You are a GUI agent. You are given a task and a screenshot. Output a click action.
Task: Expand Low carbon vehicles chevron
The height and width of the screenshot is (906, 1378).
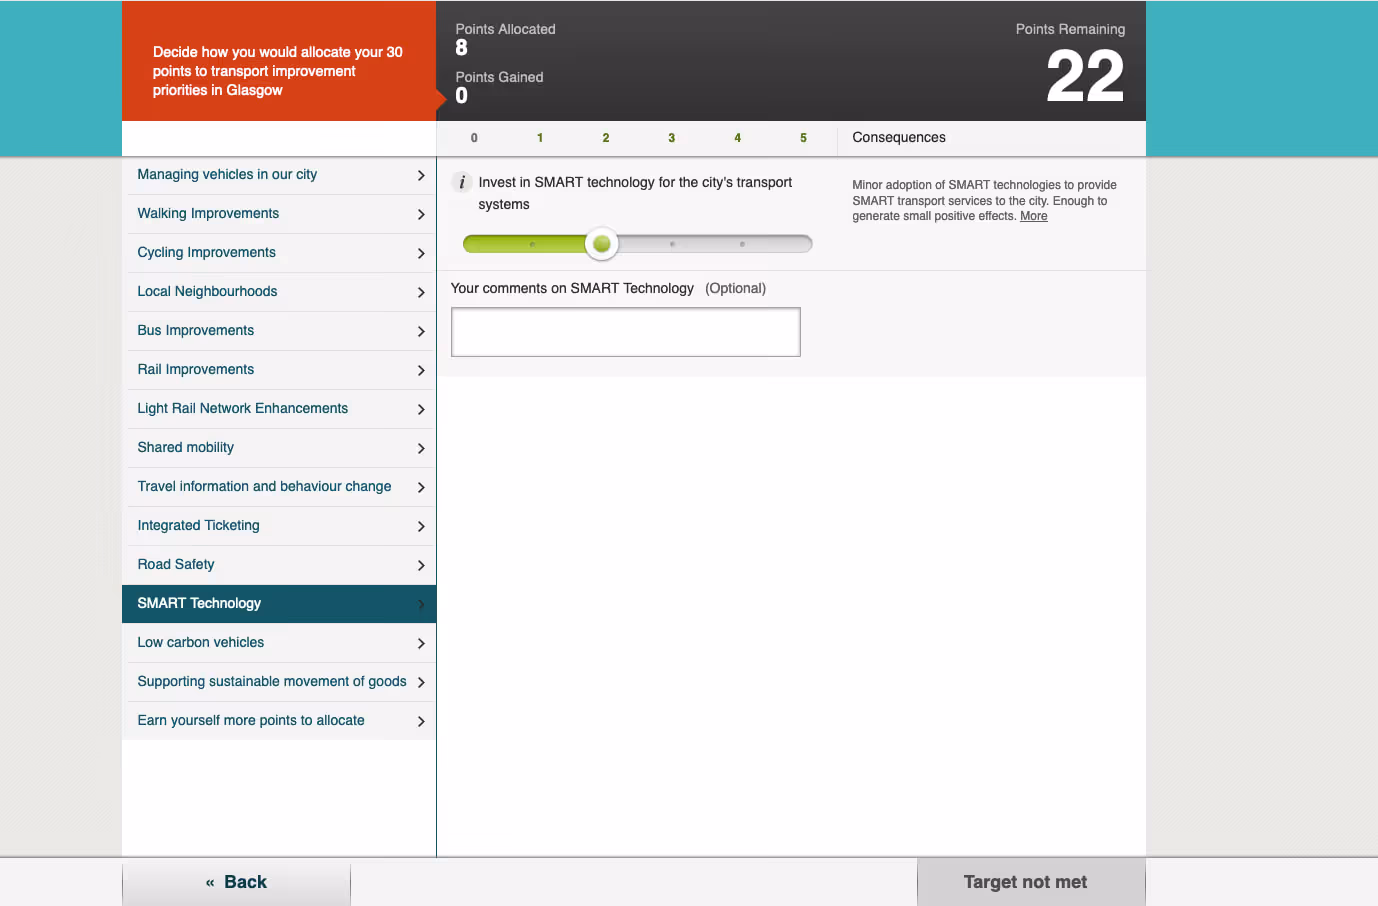tap(421, 643)
